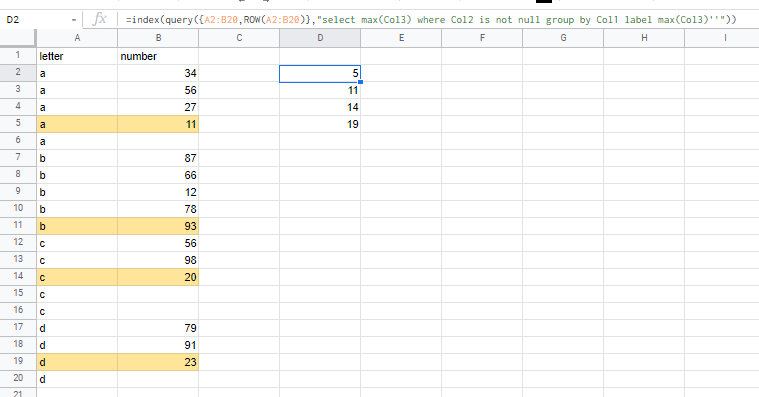Click highlighted cell B14 with value 20
759x397 pixels.
tap(158, 277)
